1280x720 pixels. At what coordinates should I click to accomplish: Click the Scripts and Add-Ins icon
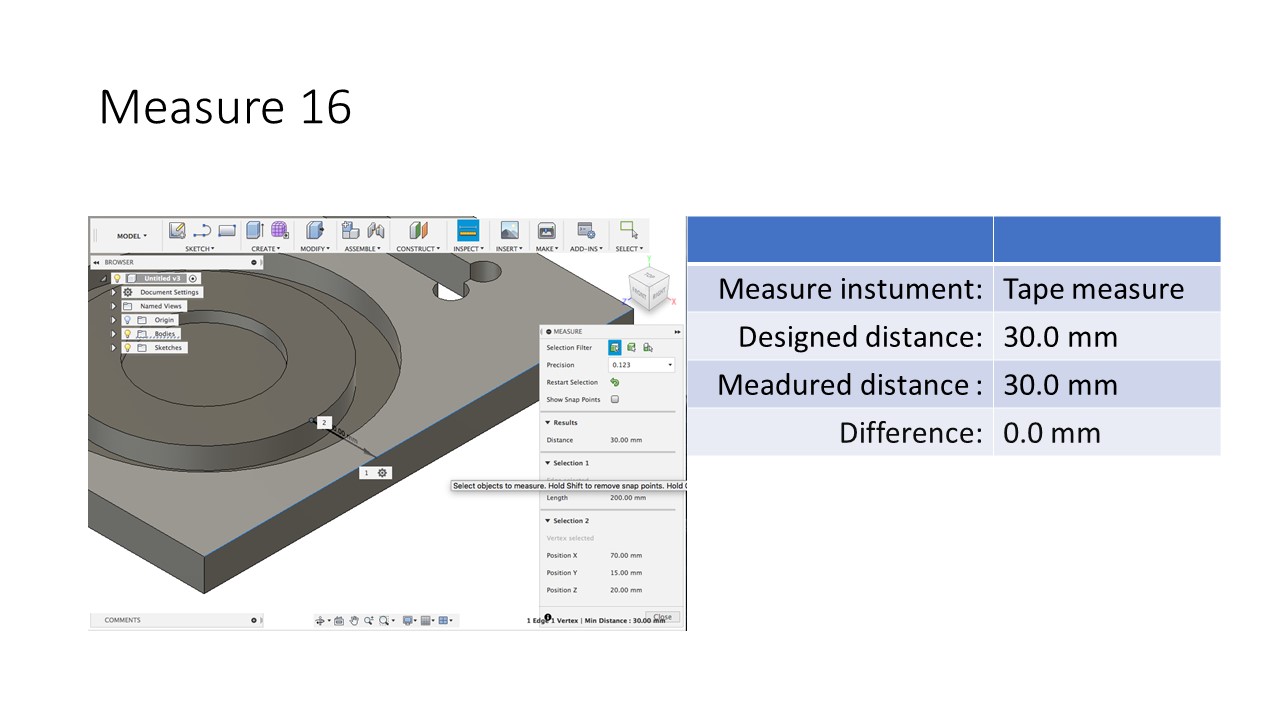[586, 230]
